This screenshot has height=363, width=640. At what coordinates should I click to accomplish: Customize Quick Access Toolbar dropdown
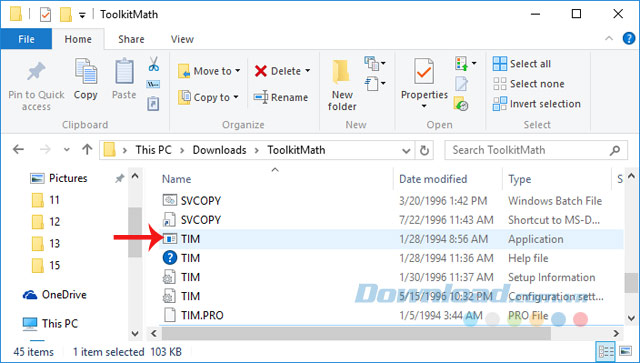pyautogui.click(x=82, y=16)
